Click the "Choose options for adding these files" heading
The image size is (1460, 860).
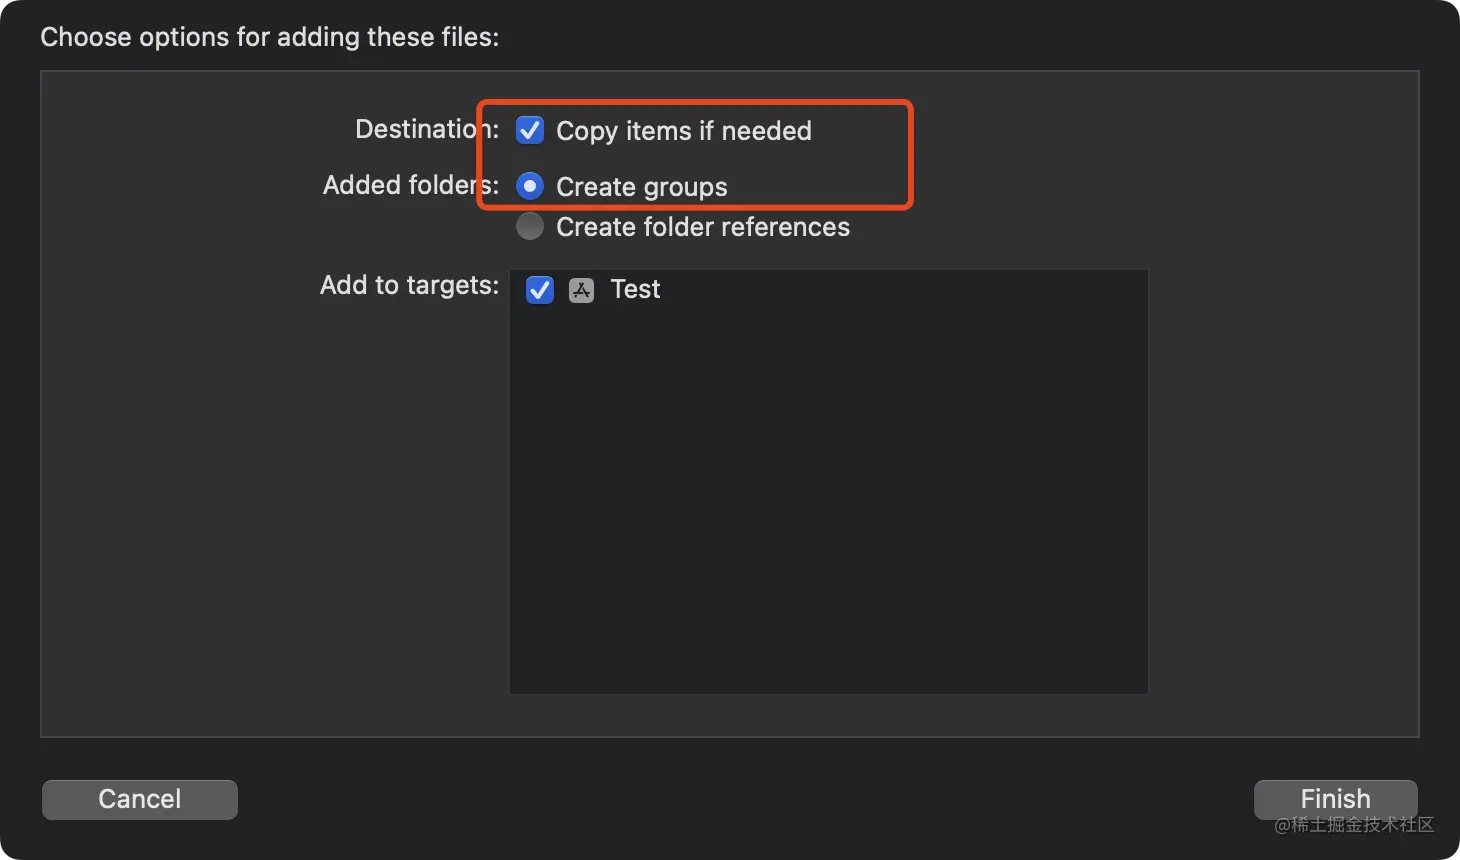pyautogui.click(x=270, y=37)
